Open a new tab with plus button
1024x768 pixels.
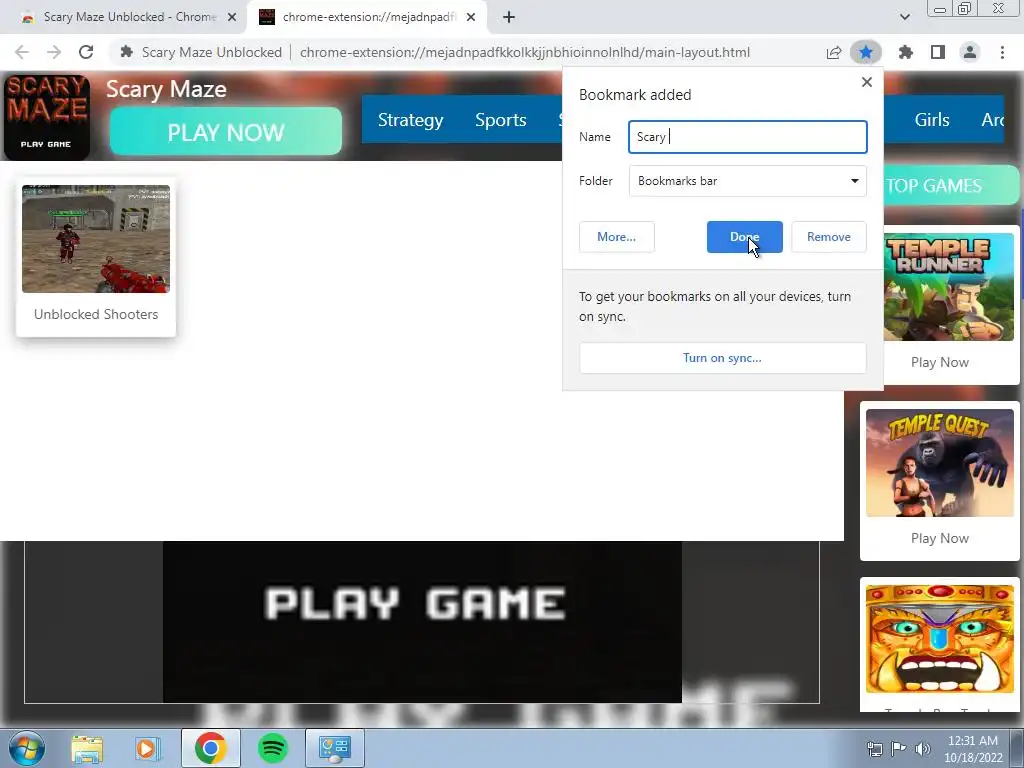[509, 17]
